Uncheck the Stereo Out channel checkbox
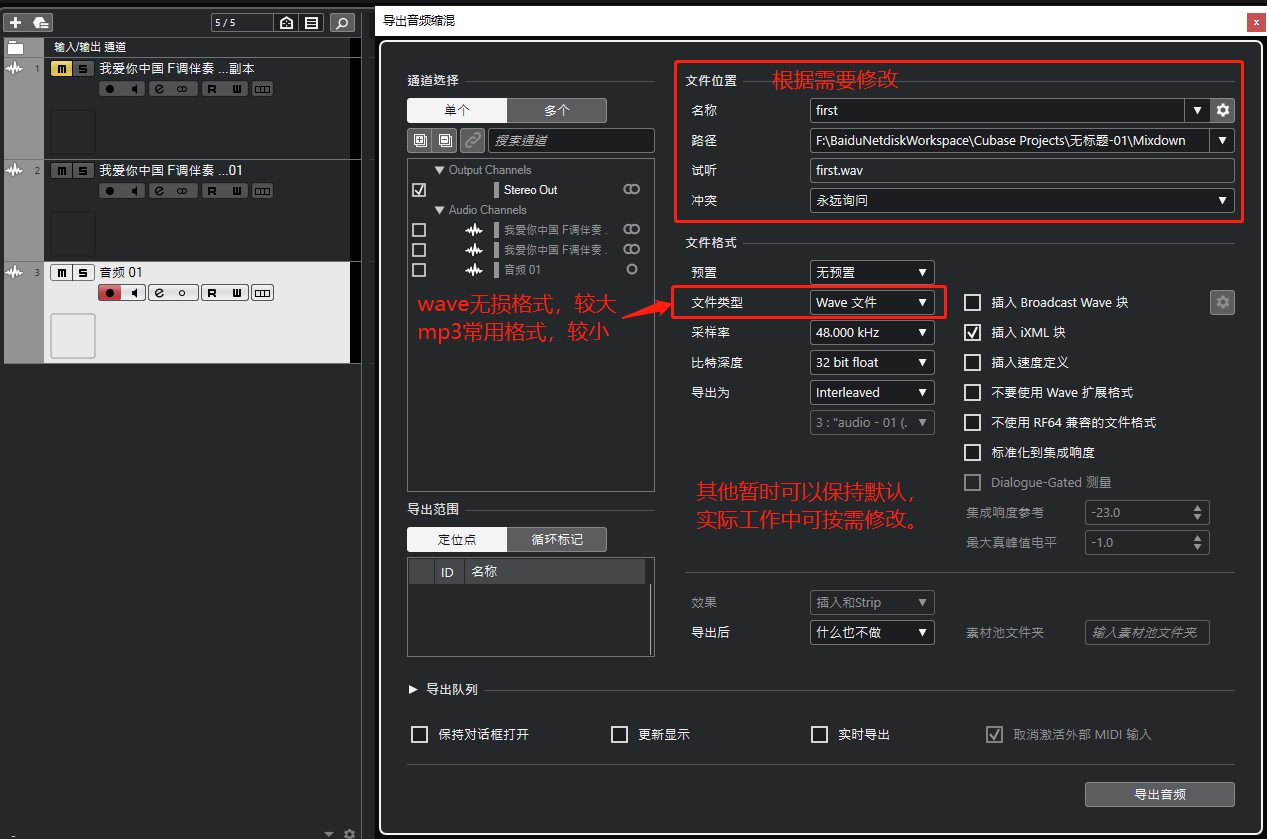The image size is (1267, 839). pos(419,190)
